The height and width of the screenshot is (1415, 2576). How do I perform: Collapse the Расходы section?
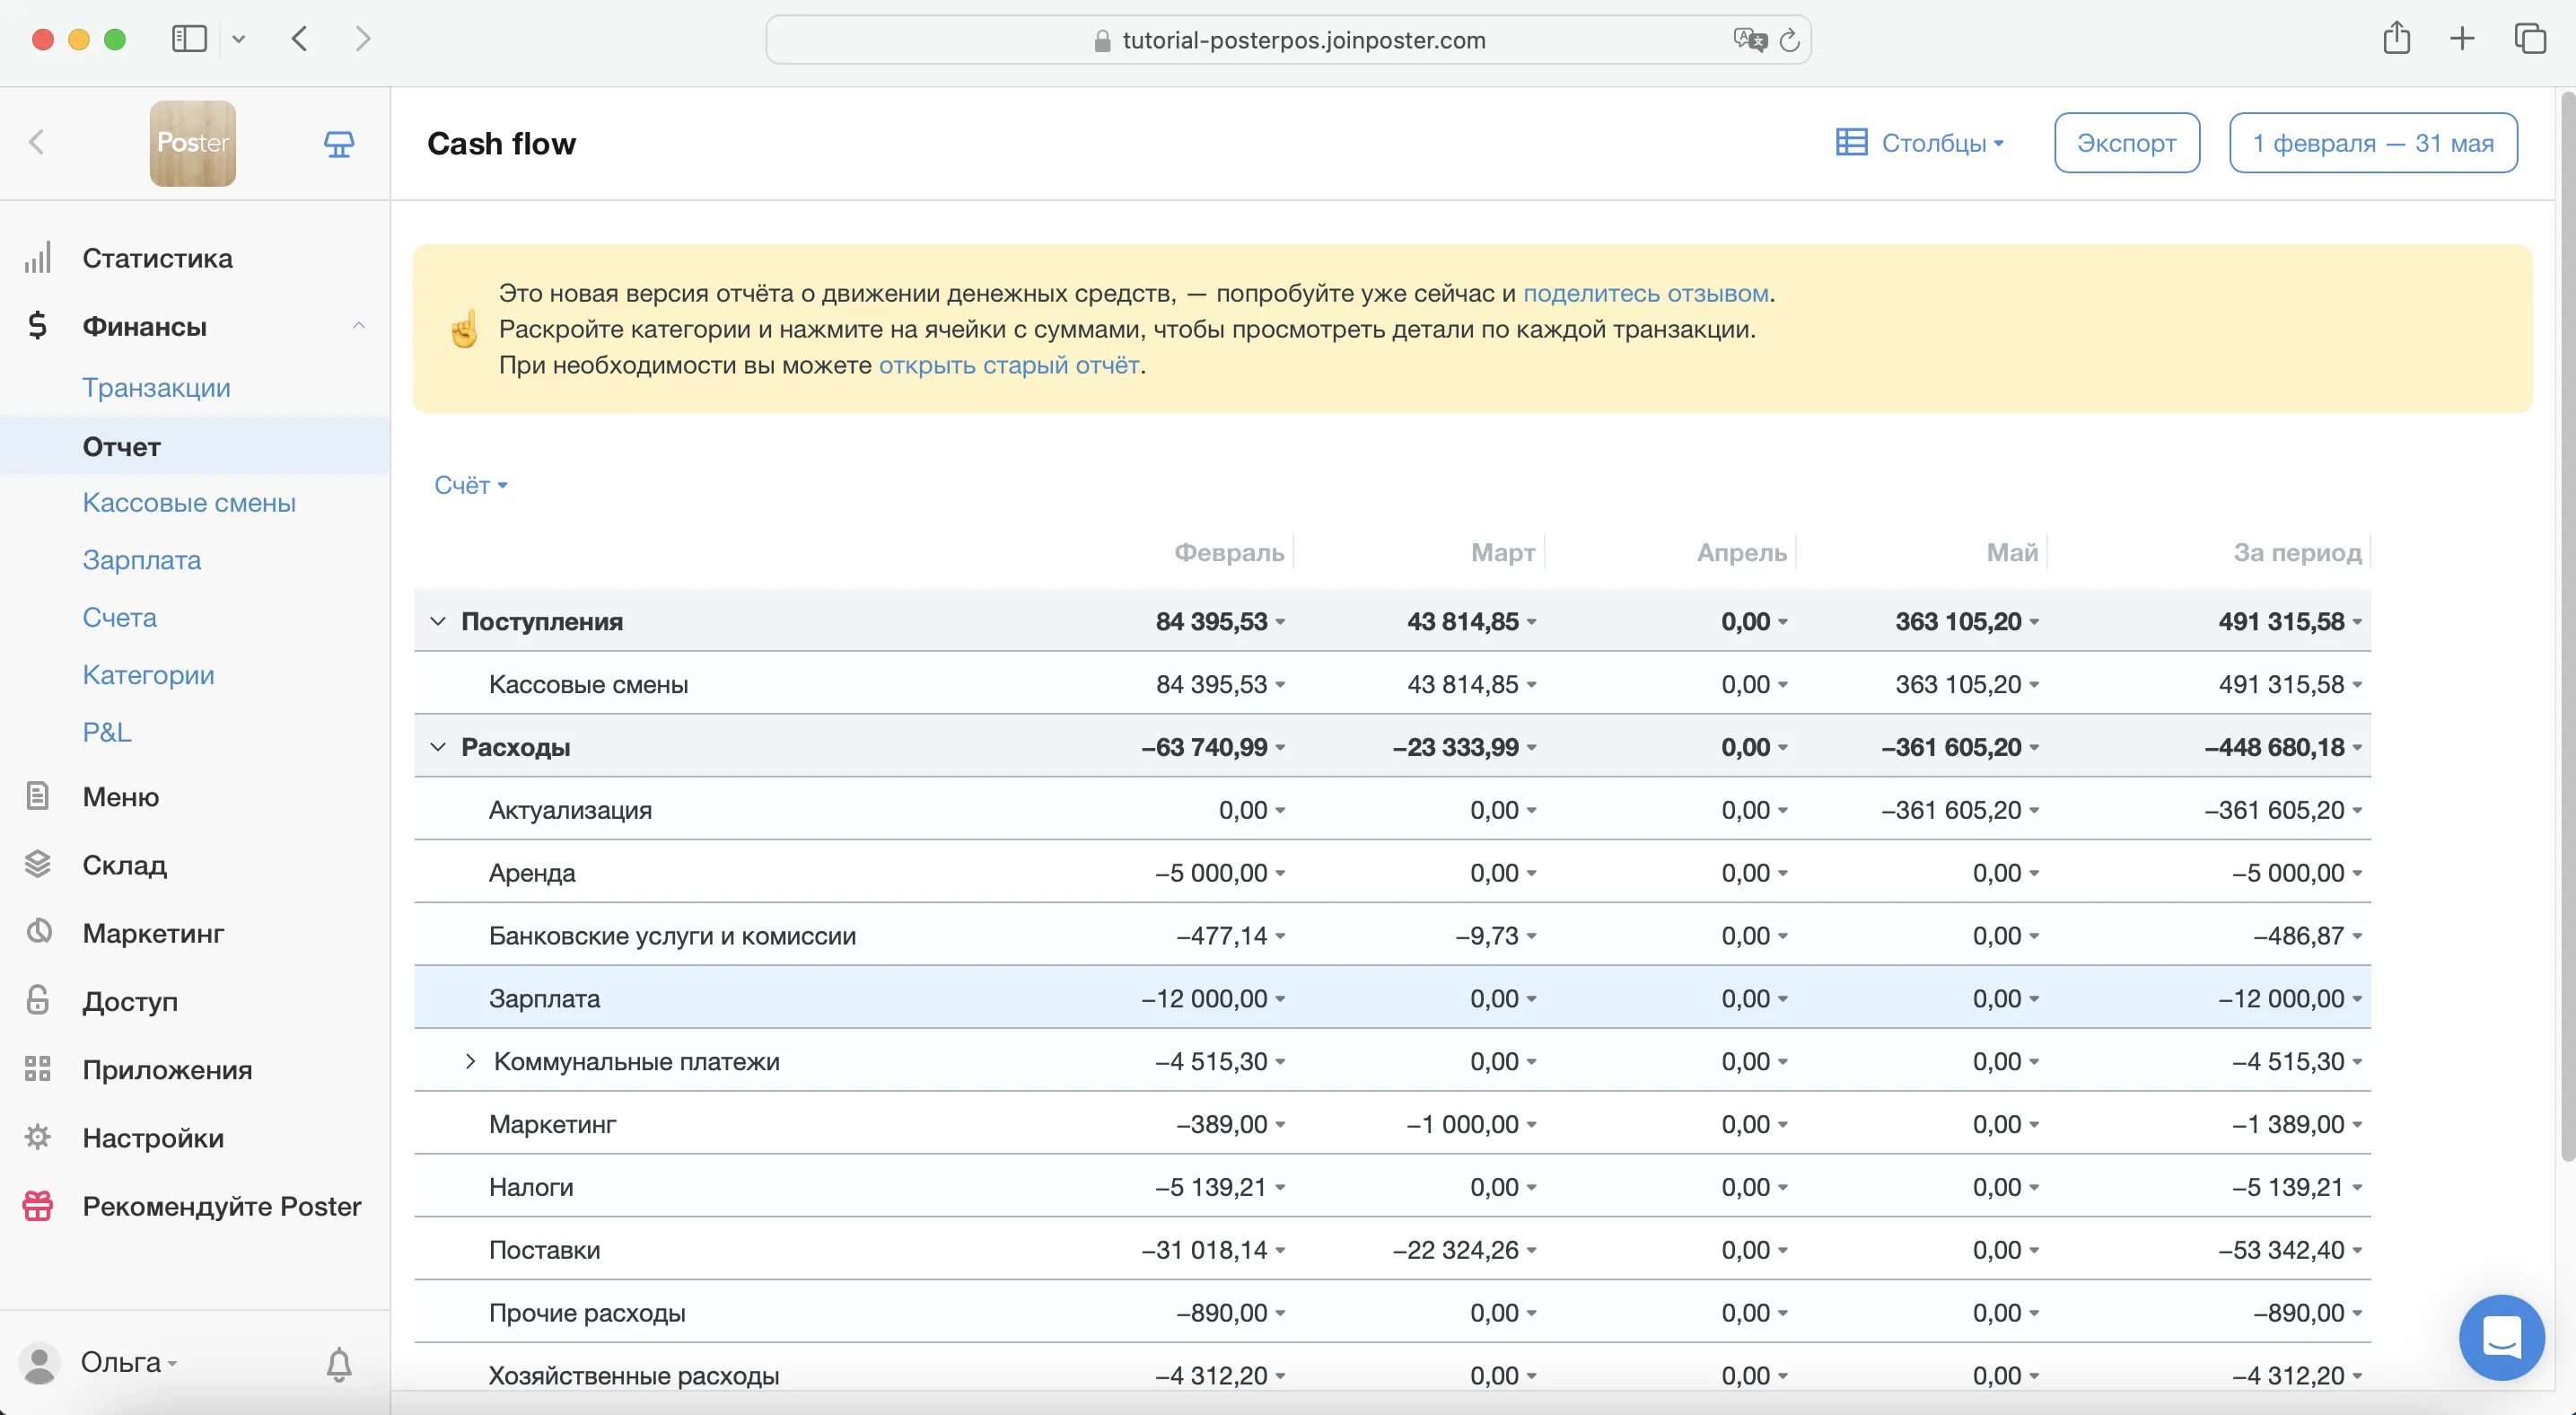[438, 747]
